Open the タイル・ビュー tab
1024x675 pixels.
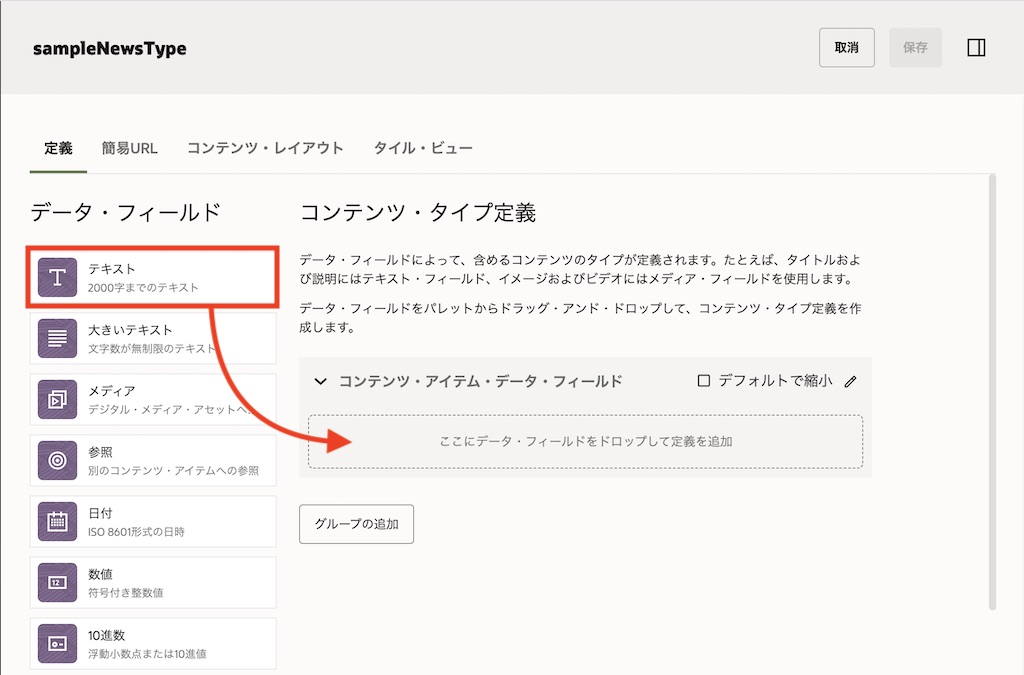423,148
